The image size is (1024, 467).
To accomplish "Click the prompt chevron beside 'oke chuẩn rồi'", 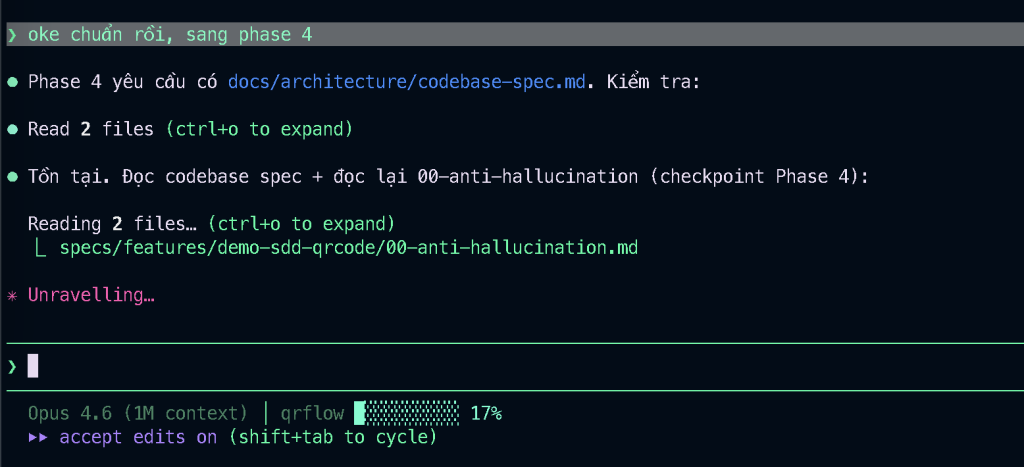I will (12, 35).
